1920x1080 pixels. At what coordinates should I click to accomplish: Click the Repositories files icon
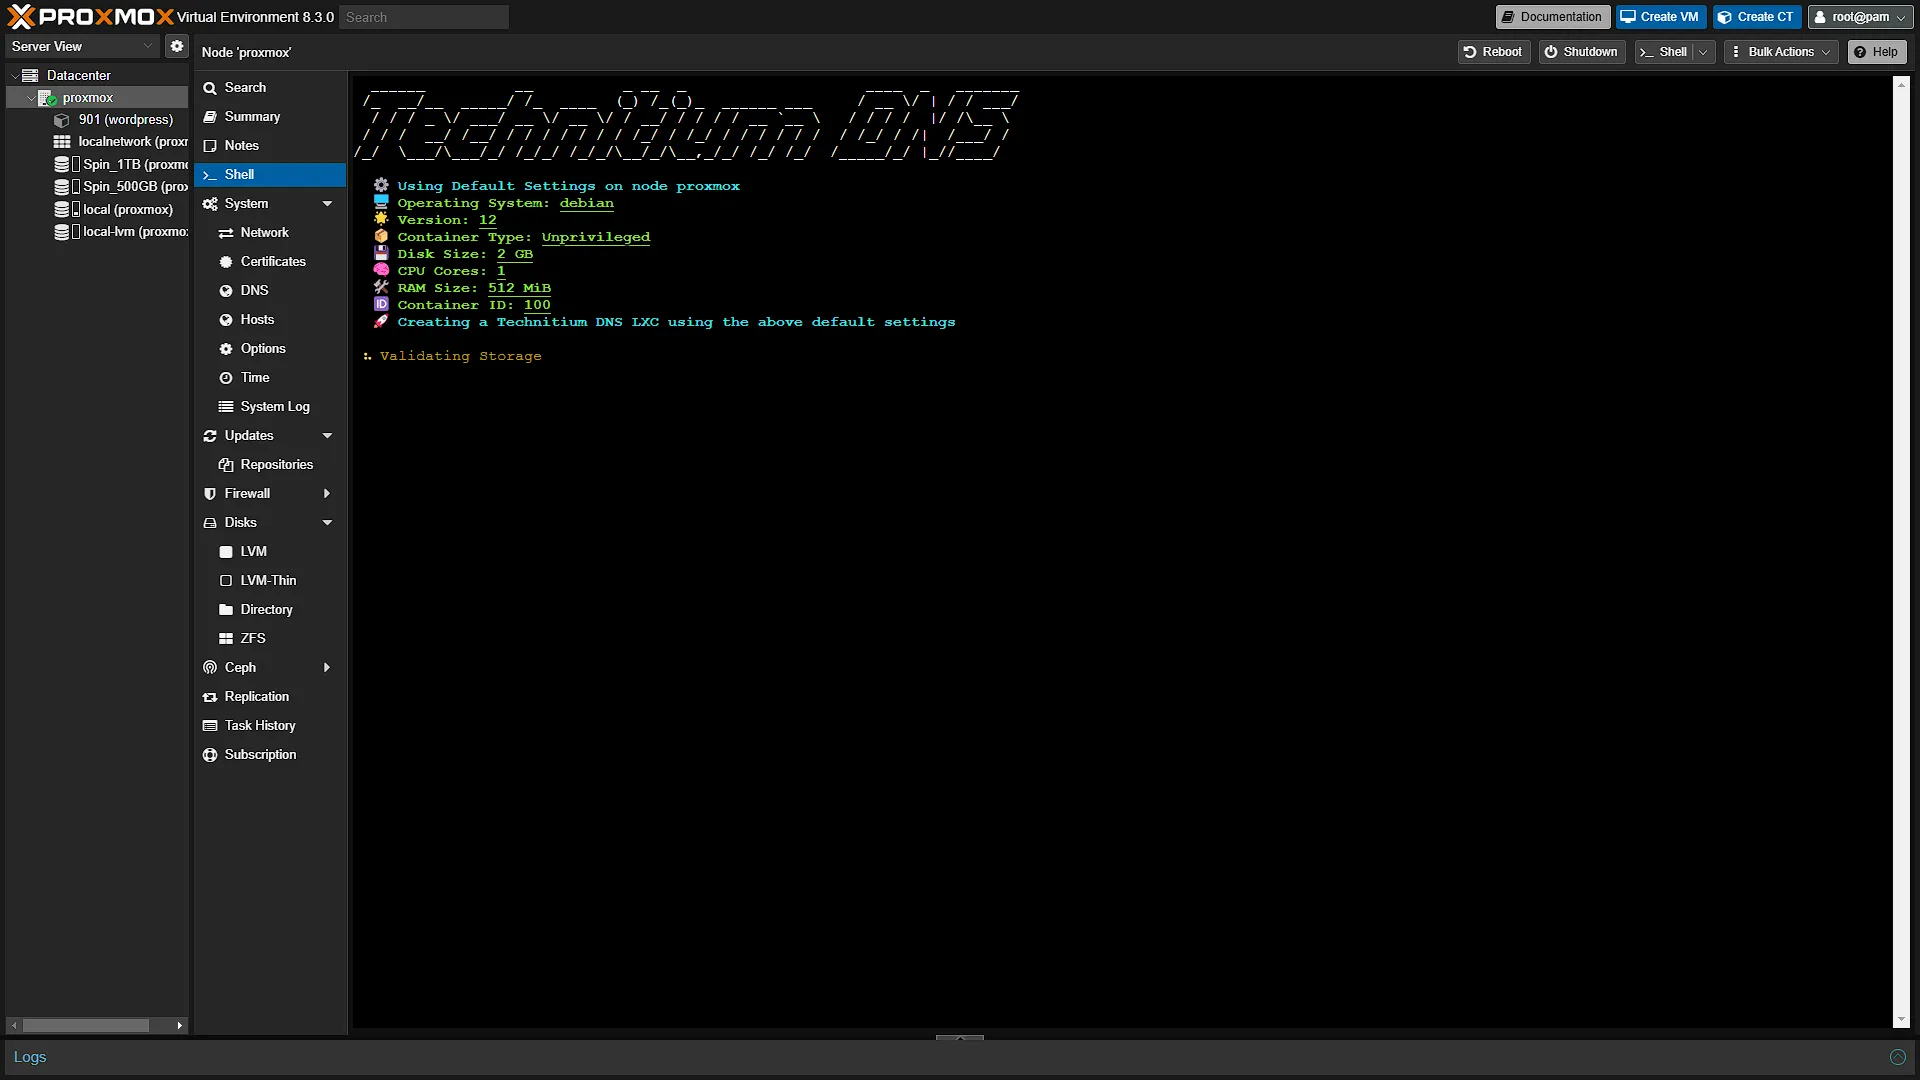[x=226, y=465]
